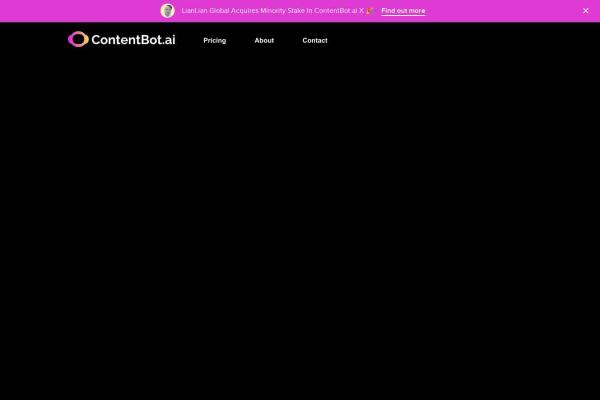This screenshot has width=600, height=400.
Task: Click the party popper emoji in banner
Action: point(370,11)
